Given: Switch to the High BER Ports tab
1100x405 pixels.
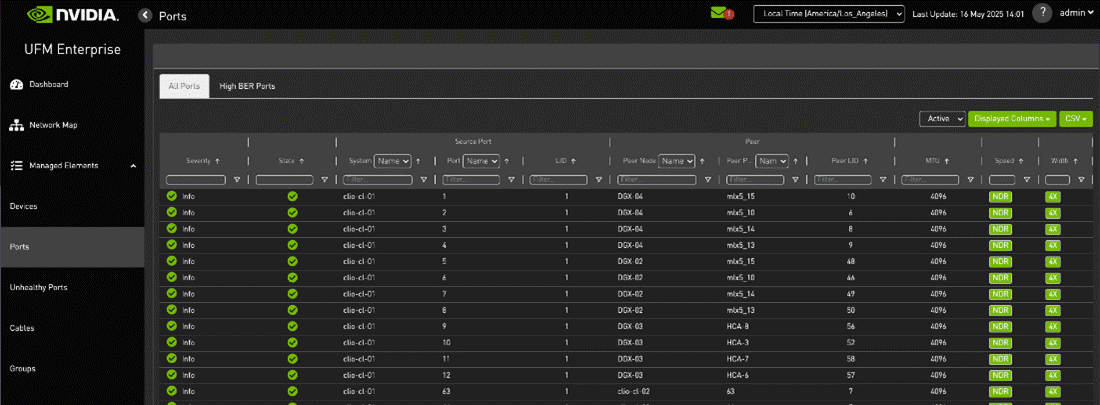Looking at the screenshot, I should coord(247,86).
